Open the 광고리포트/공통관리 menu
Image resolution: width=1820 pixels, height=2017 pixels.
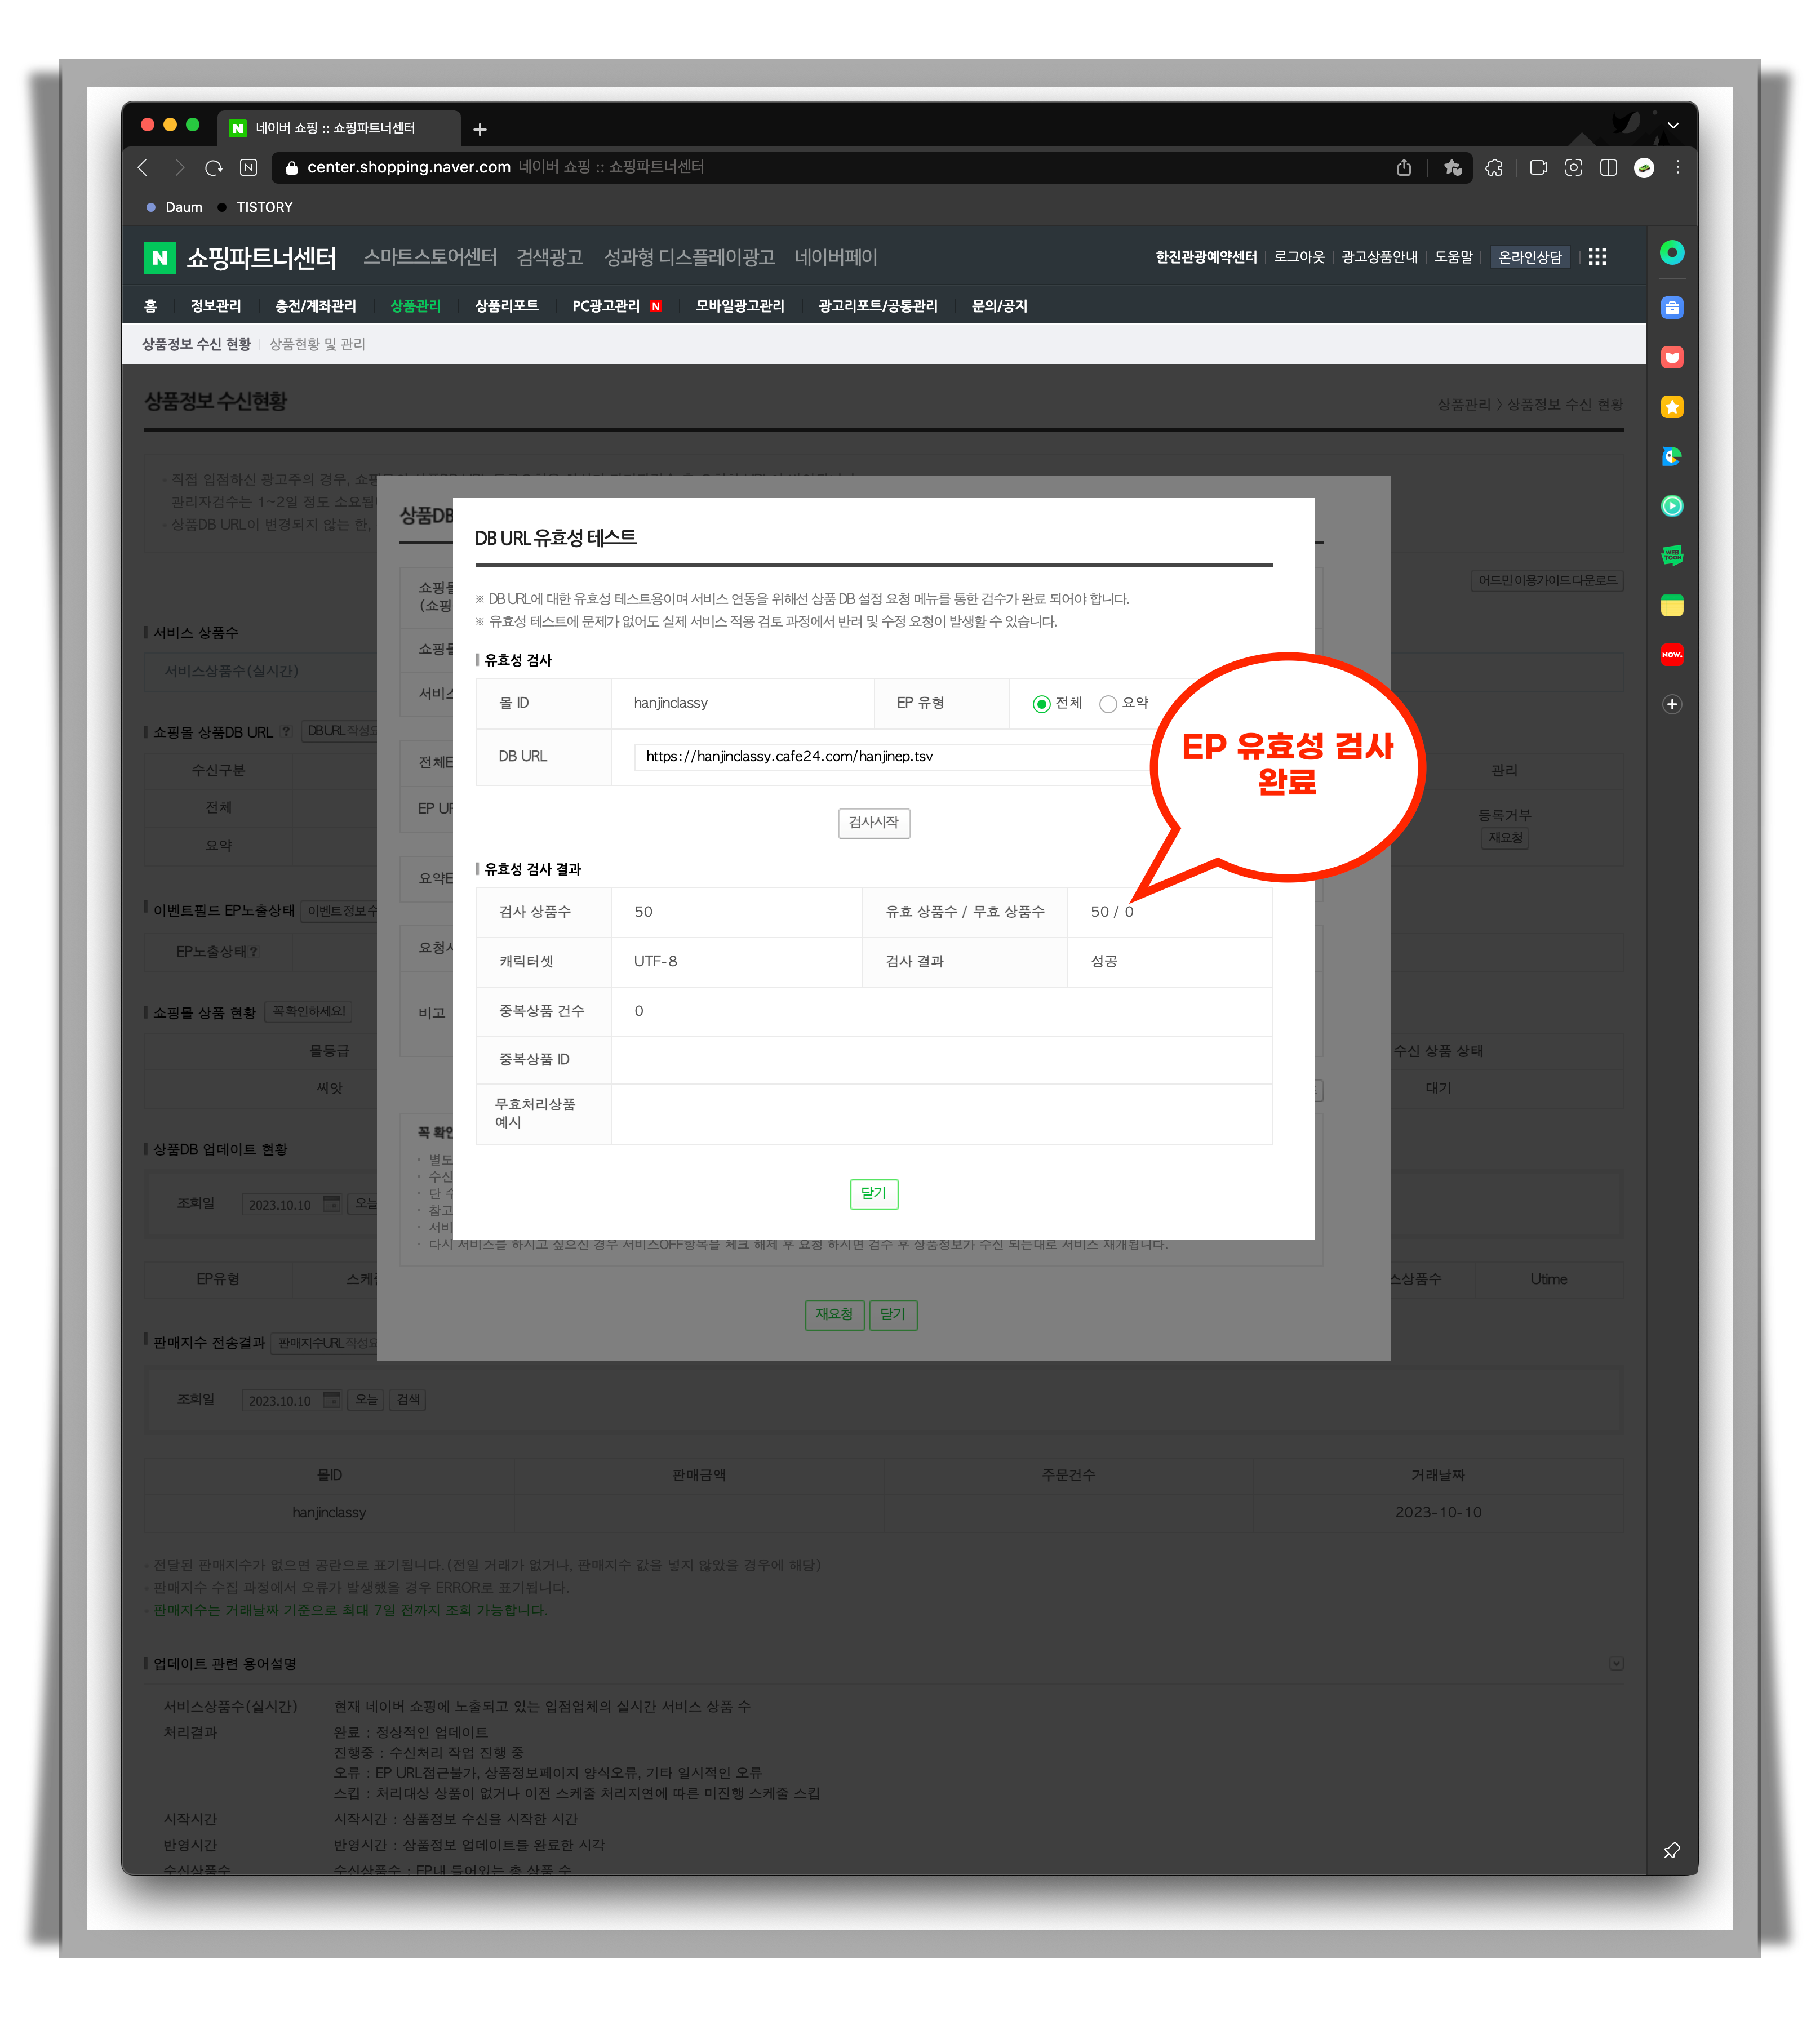click(878, 306)
